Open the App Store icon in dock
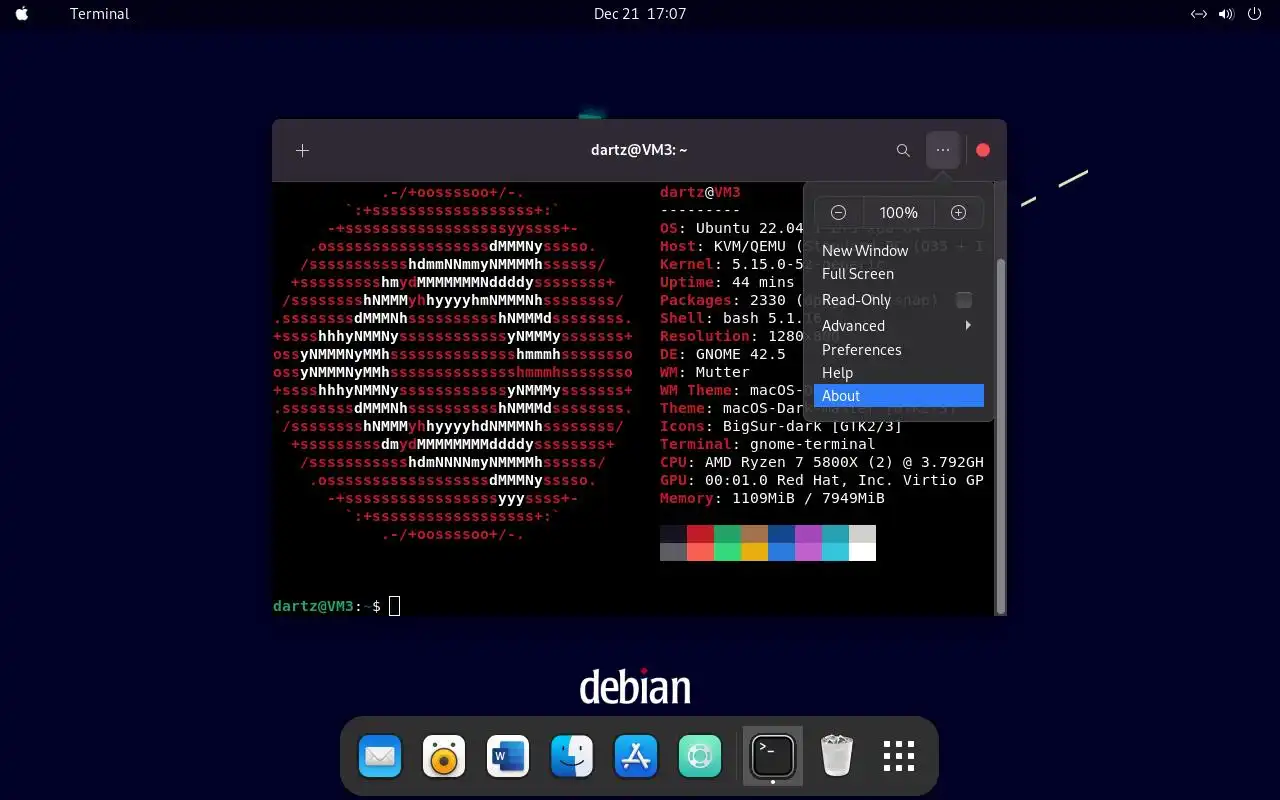The height and width of the screenshot is (800, 1280). 636,756
